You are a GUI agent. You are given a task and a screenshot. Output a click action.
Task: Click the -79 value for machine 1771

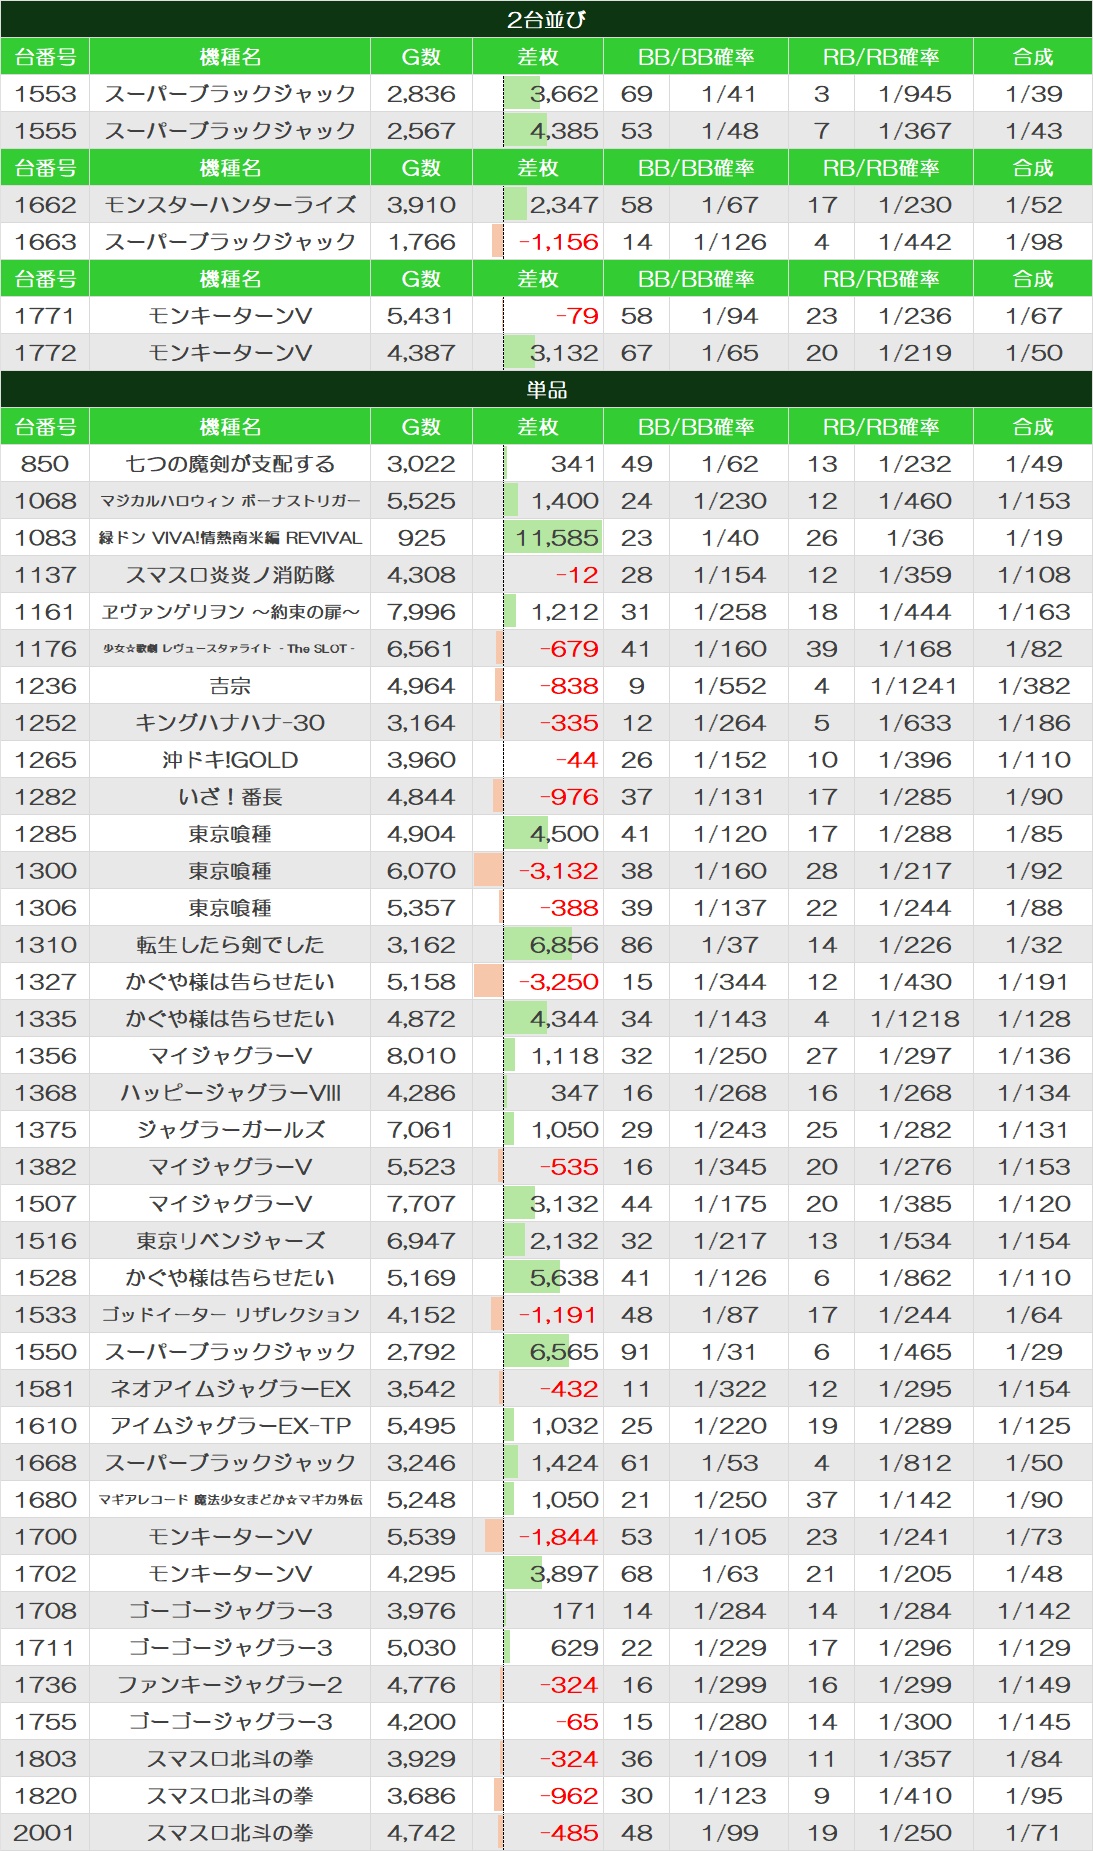tap(577, 316)
